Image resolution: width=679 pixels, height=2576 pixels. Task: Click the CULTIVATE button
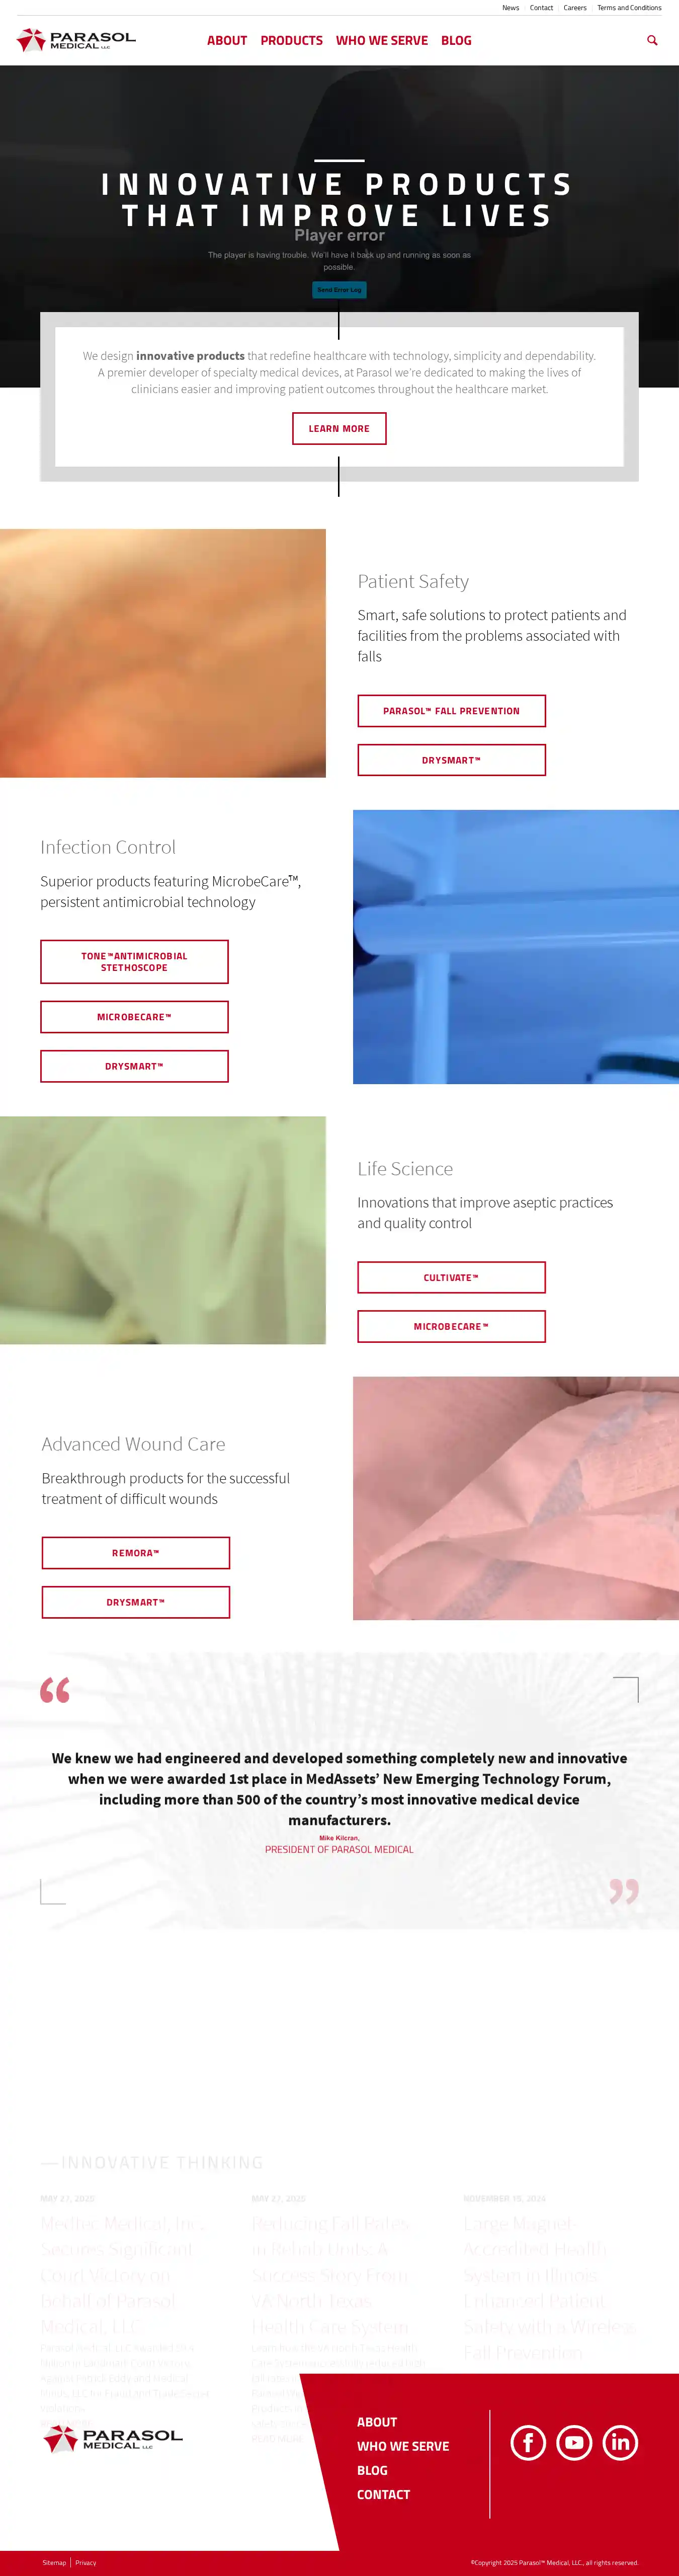click(x=451, y=1277)
